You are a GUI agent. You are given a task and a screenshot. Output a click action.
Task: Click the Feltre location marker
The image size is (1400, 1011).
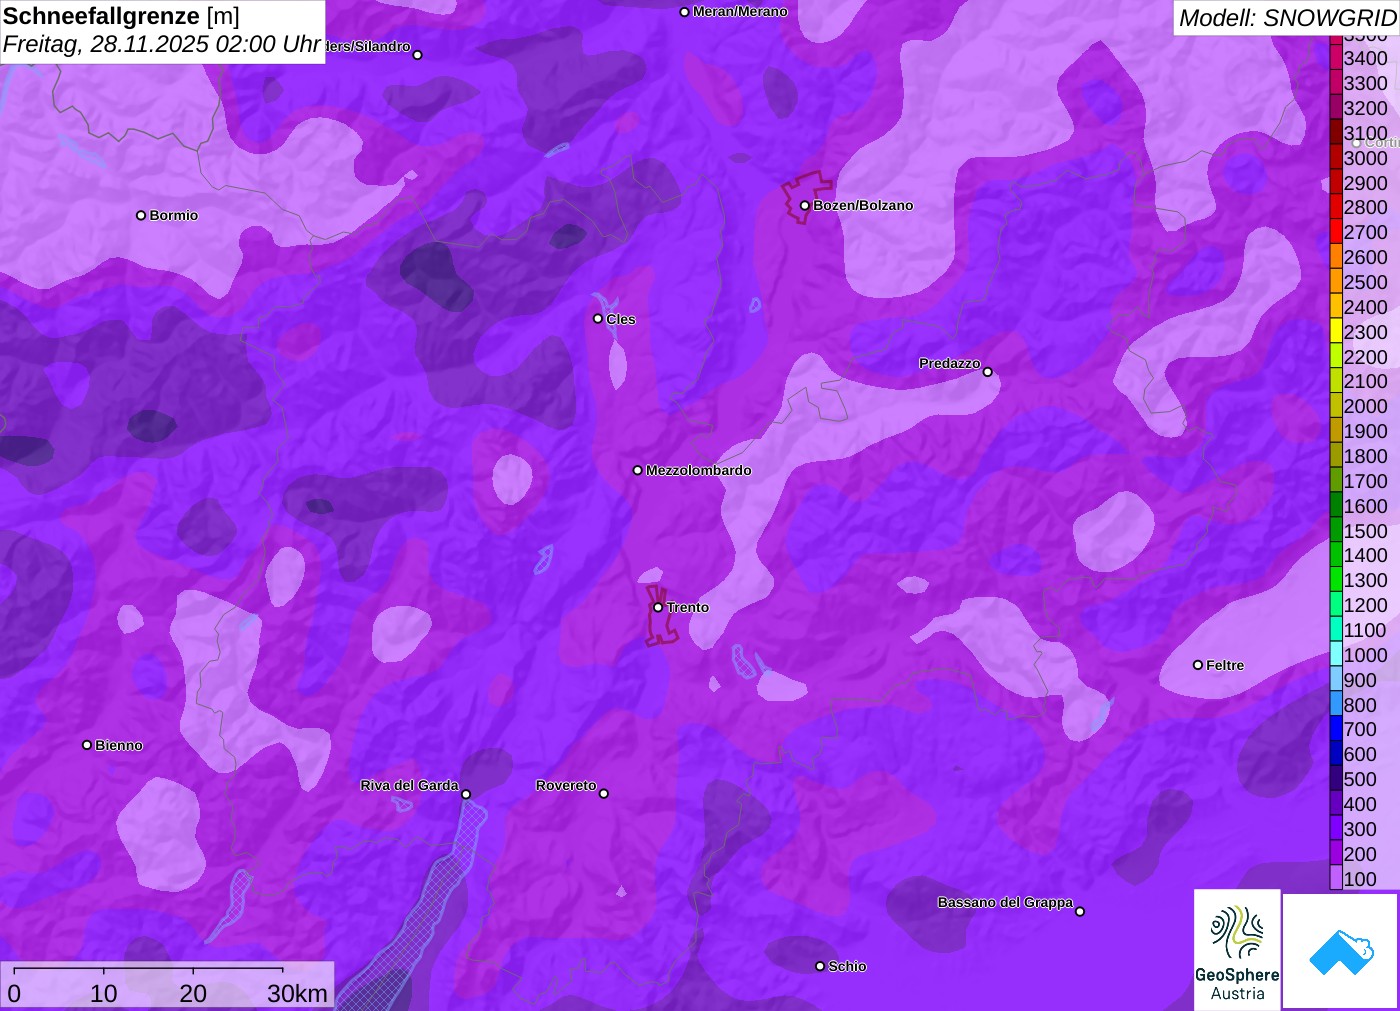[1198, 665]
